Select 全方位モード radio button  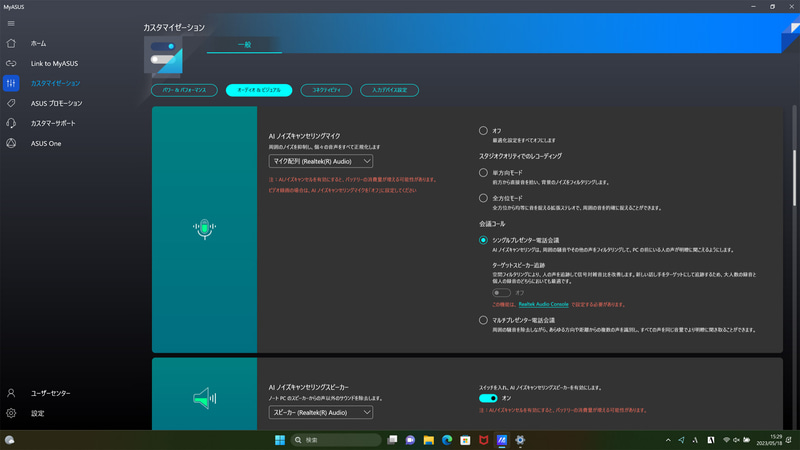tap(483, 198)
